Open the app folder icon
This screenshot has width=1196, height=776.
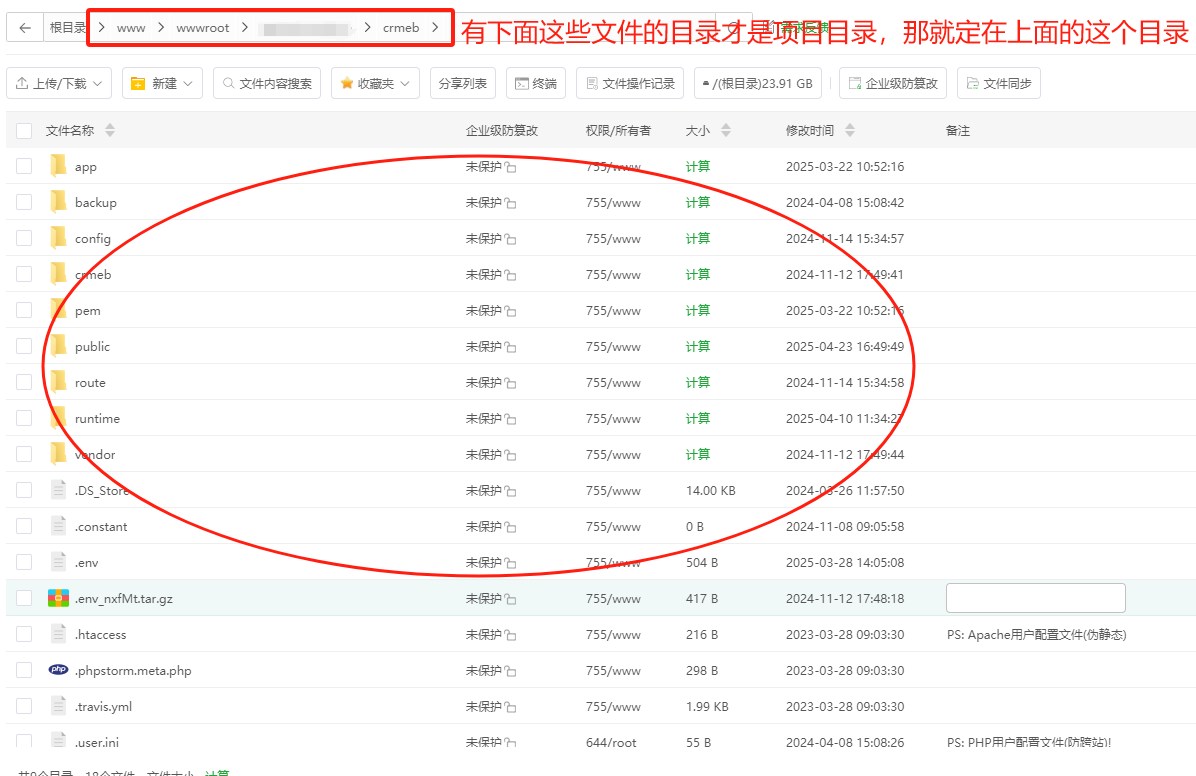click(58, 166)
